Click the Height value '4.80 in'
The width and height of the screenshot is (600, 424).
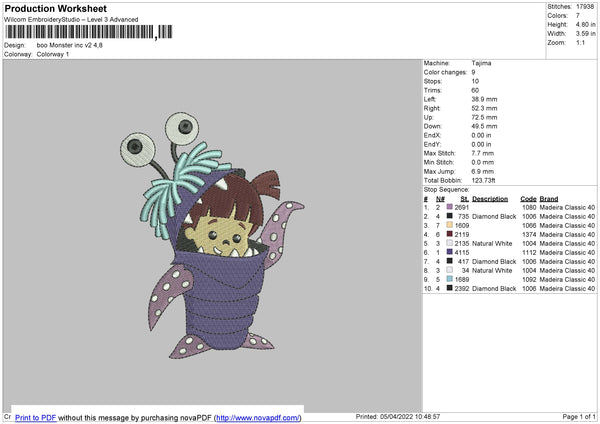[x=585, y=24]
